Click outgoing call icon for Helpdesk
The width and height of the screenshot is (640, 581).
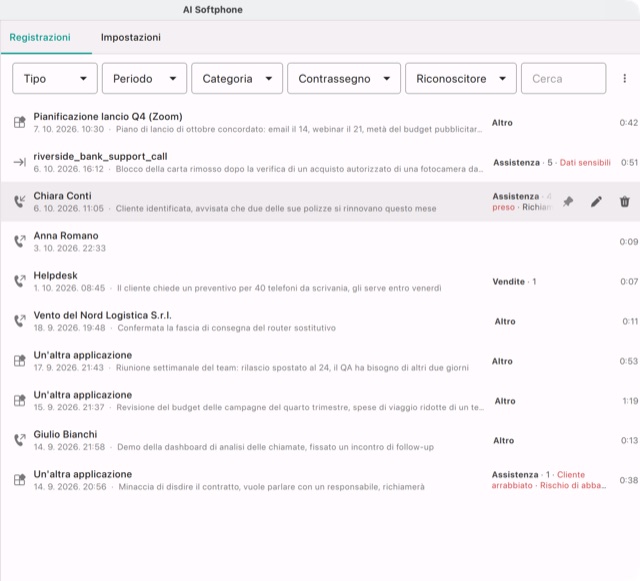[20, 281]
